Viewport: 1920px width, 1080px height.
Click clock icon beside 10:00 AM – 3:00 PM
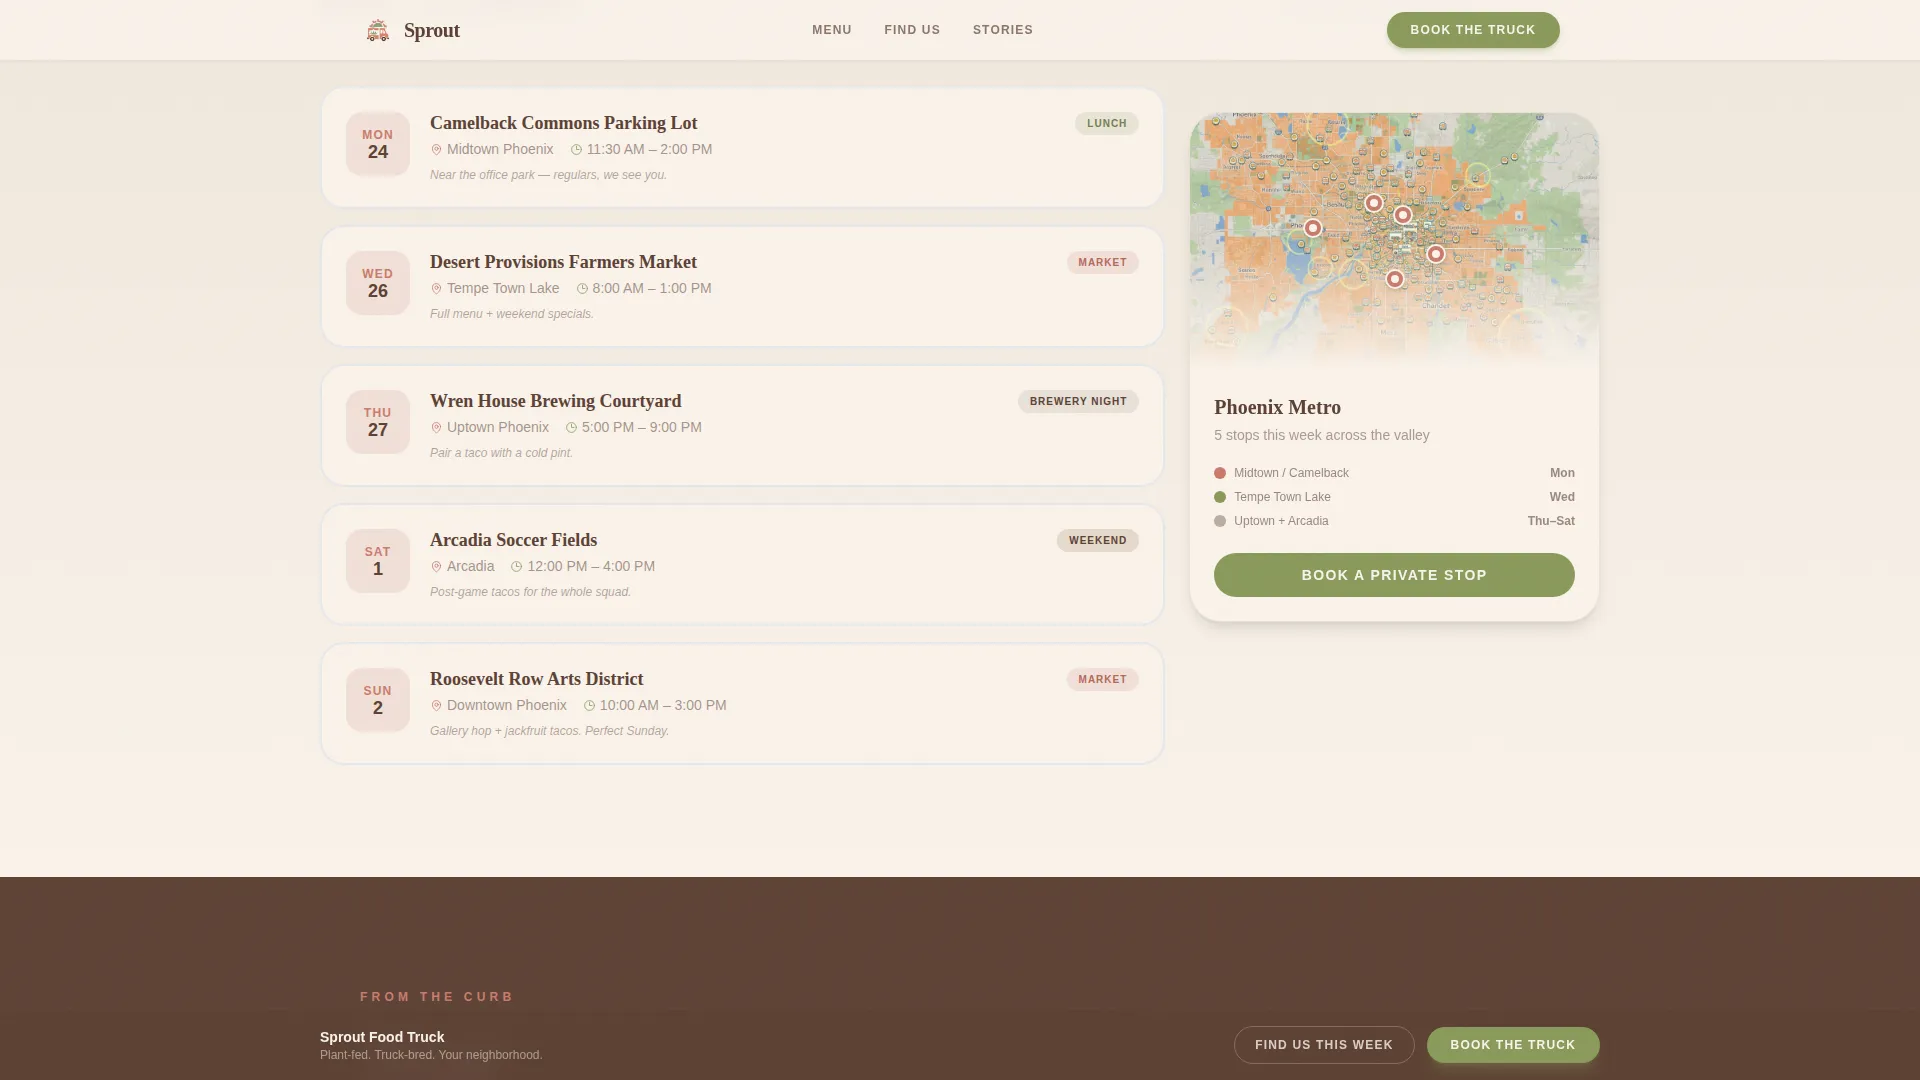coord(589,706)
